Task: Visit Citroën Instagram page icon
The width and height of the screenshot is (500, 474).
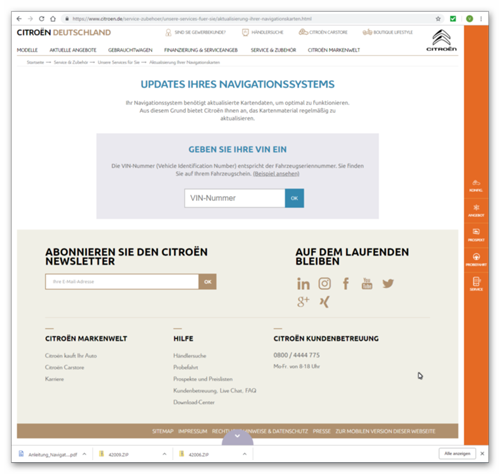Action: click(x=324, y=283)
